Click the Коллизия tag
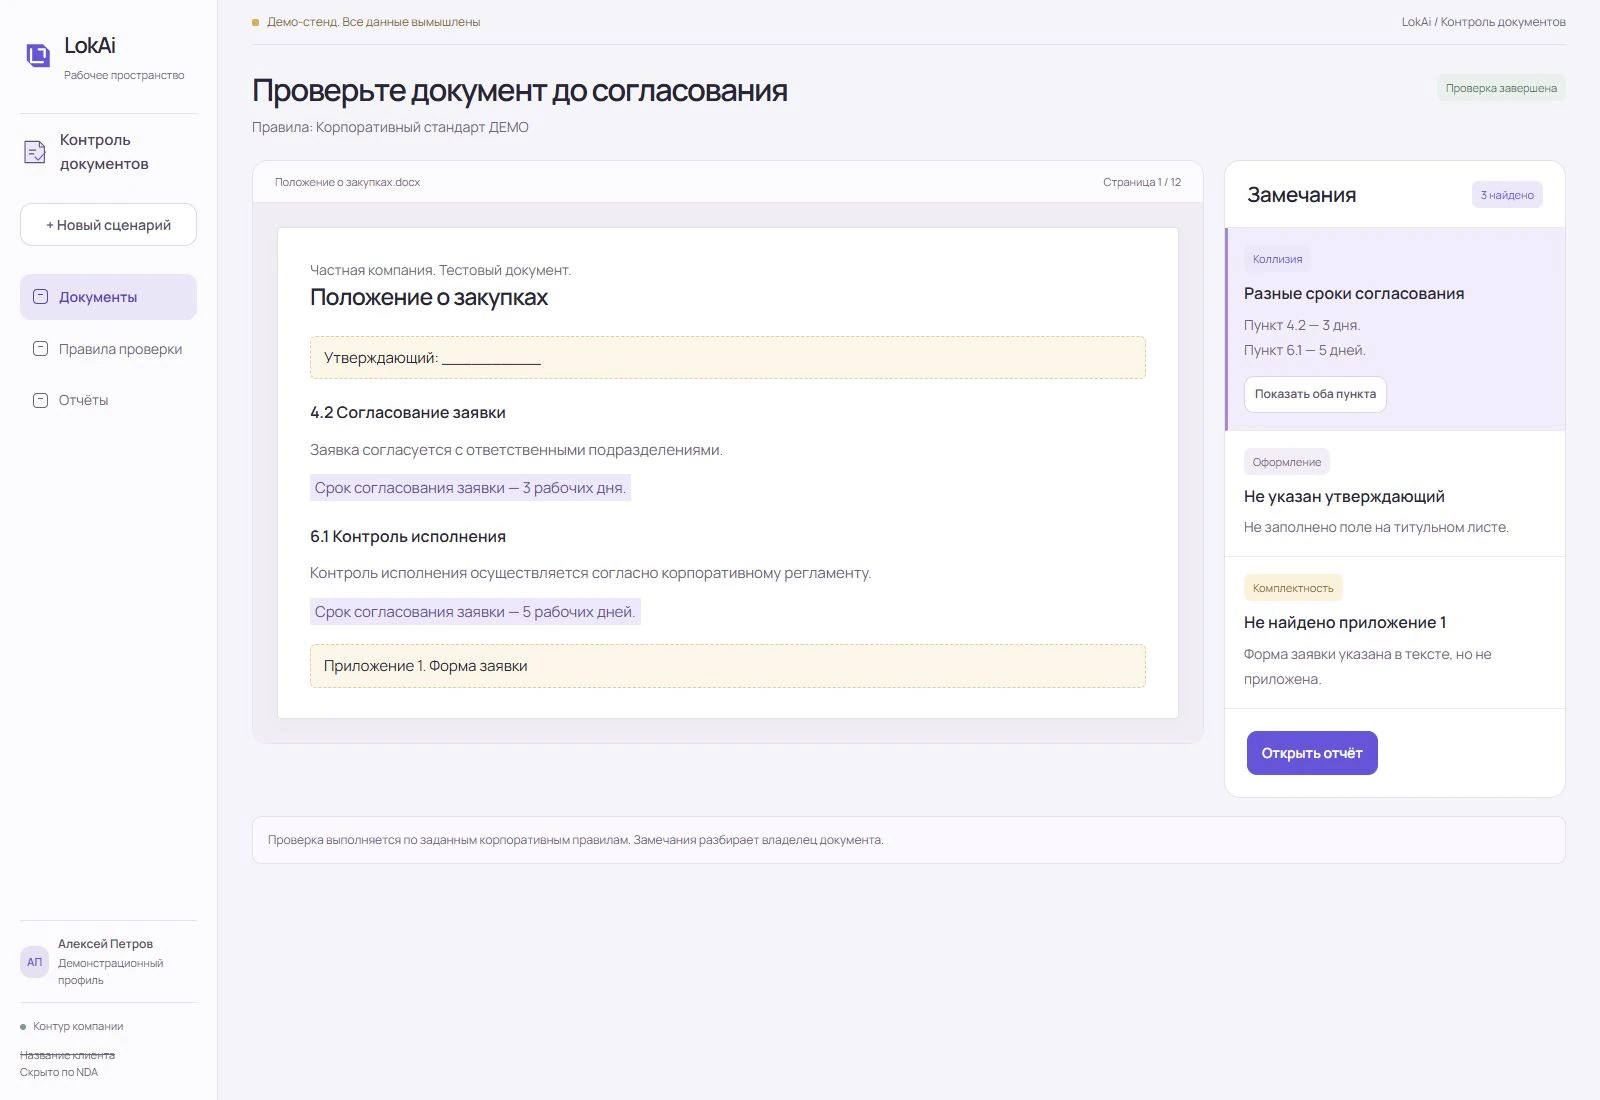1600x1100 pixels. point(1277,259)
